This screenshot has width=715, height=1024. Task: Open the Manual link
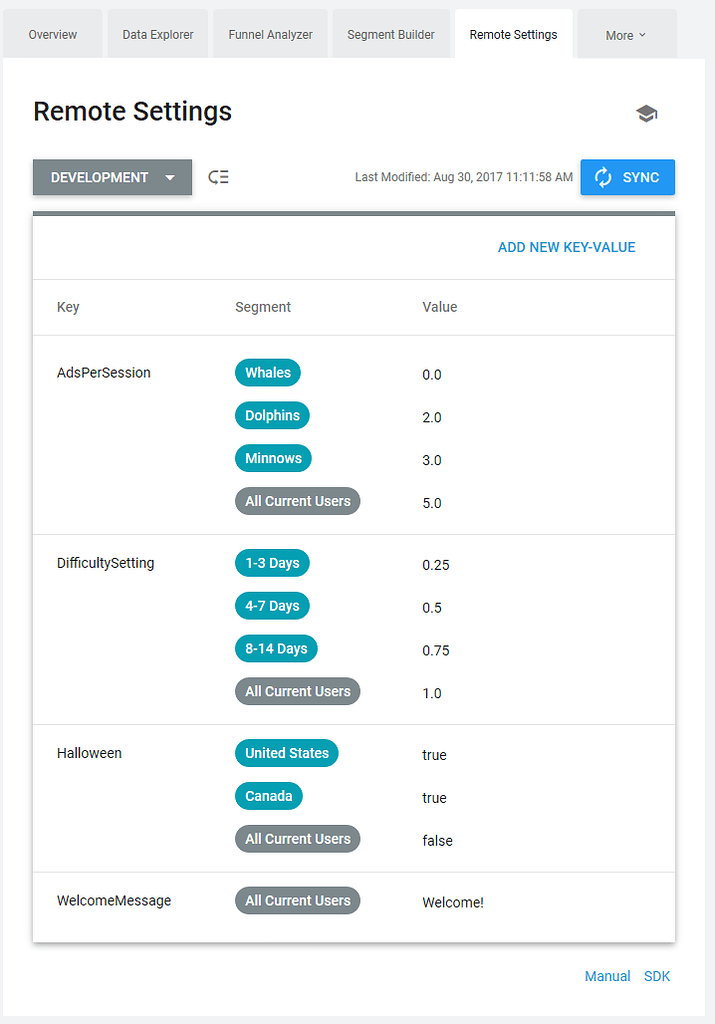[x=607, y=976]
